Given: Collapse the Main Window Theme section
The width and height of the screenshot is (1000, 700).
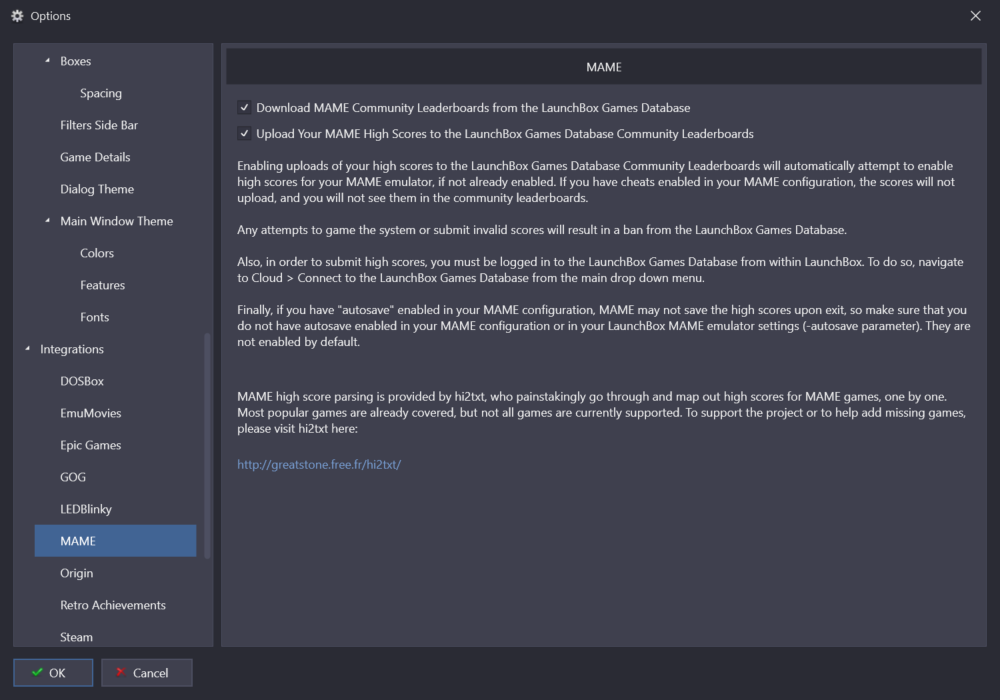Looking at the screenshot, I should (x=47, y=221).
